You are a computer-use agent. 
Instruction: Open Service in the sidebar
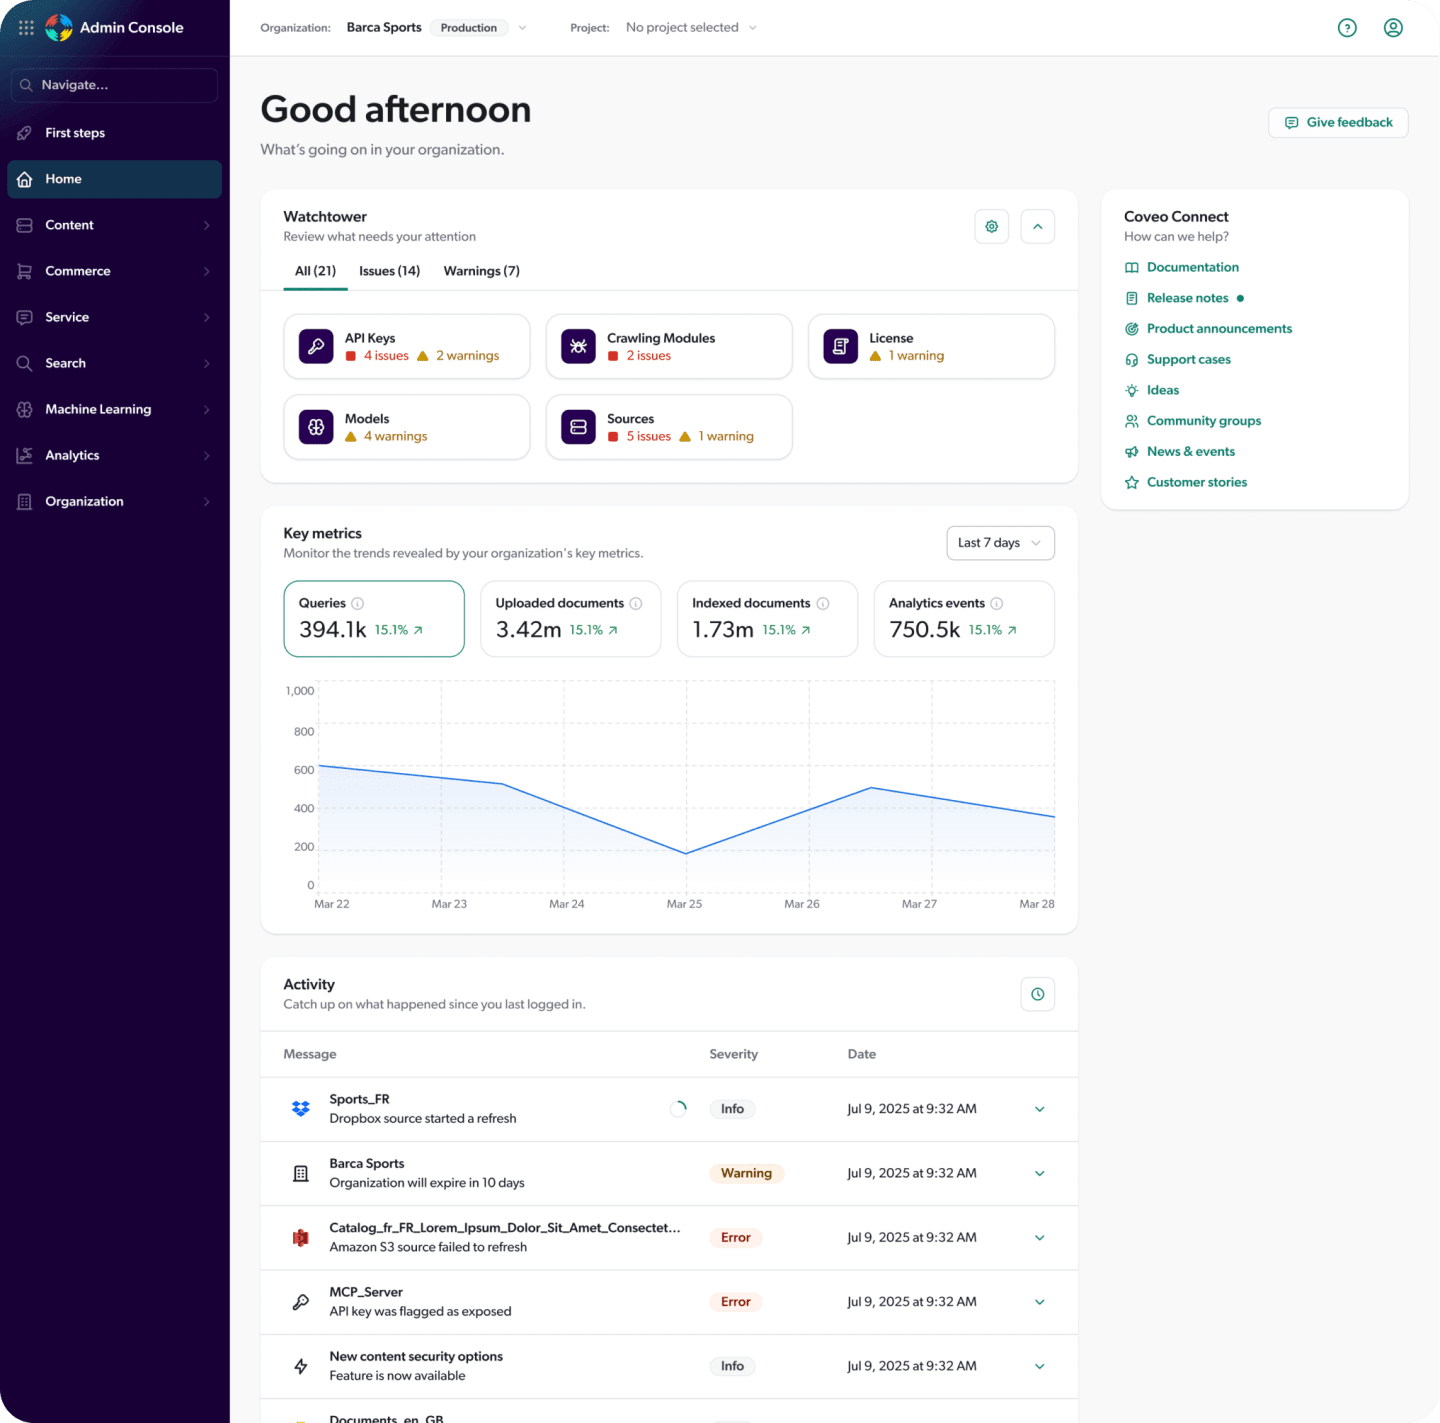coord(114,317)
